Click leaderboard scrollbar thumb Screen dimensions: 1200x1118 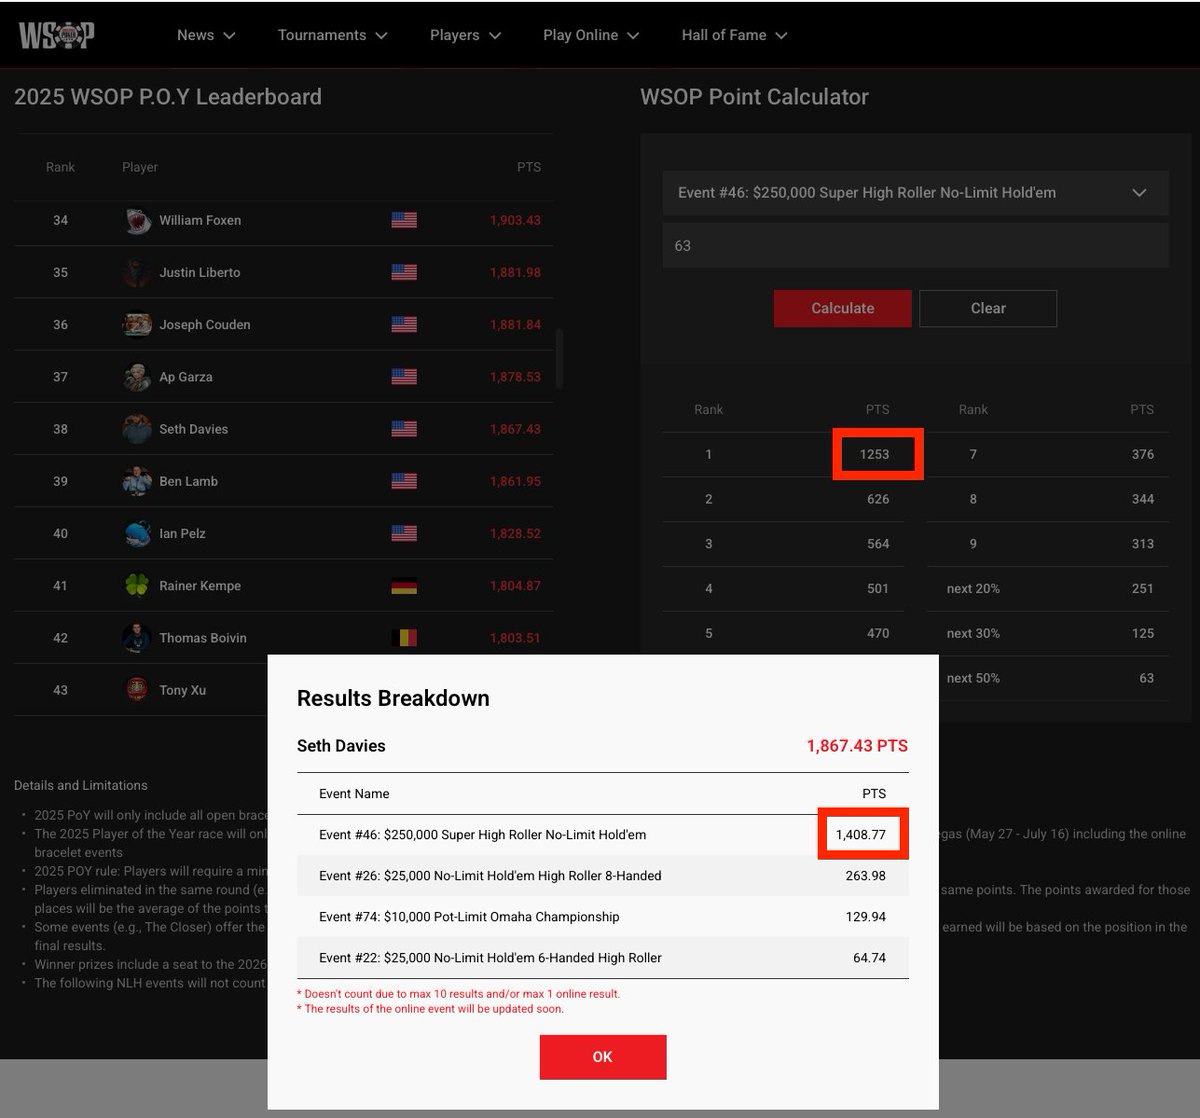tap(559, 359)
